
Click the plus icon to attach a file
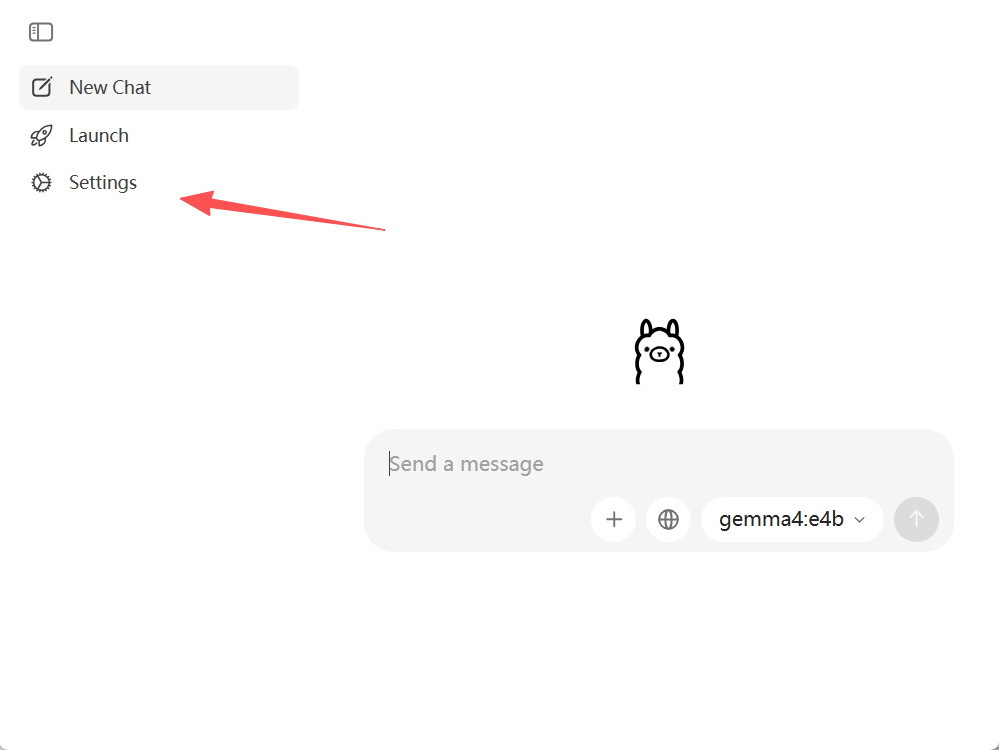[614, 519]
